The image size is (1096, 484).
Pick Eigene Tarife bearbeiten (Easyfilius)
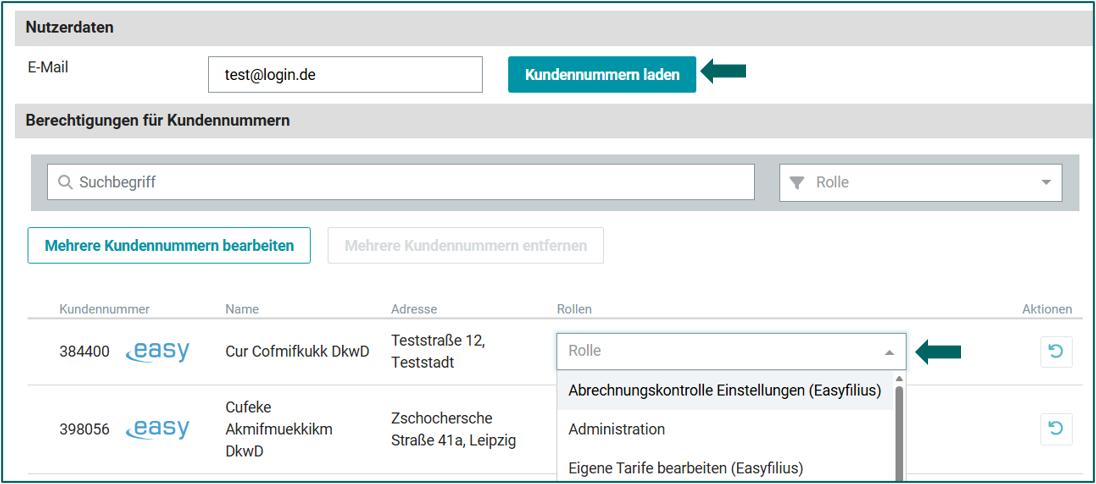coord(685,467)
